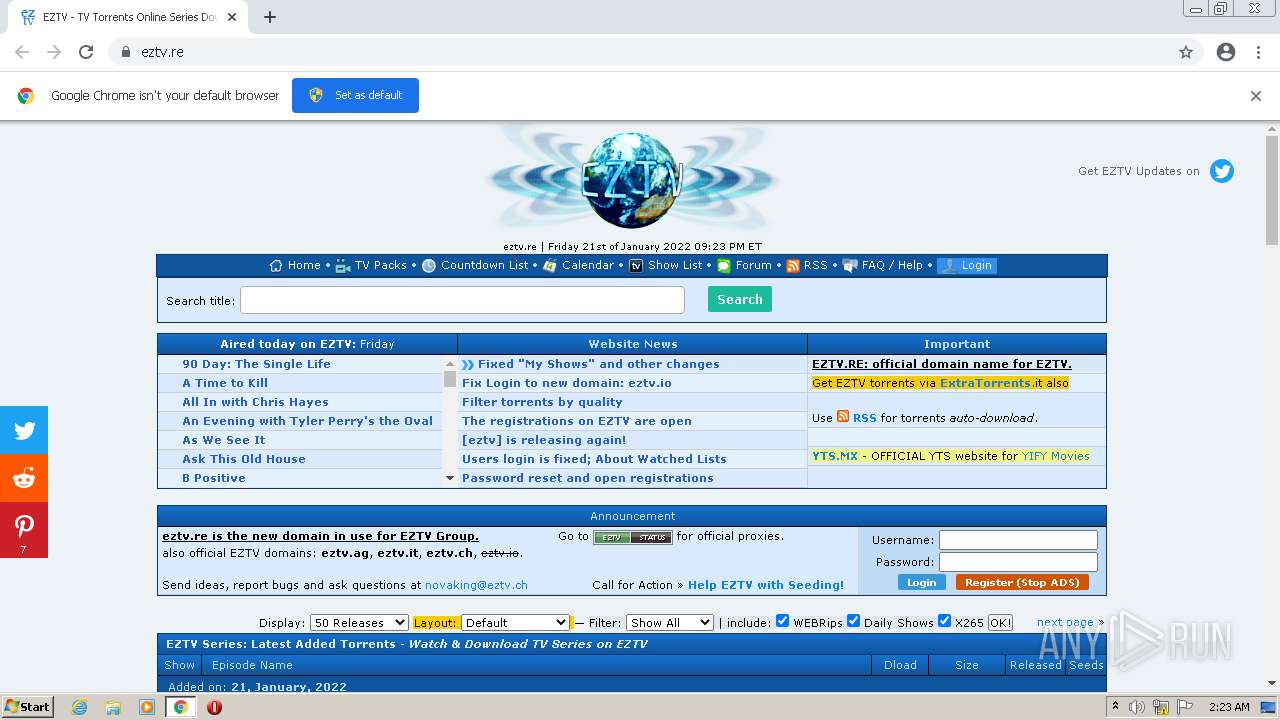Bookmark this page with the star icon
This screenshot has width=1280, height=720.
click(x=1186, y=52)
